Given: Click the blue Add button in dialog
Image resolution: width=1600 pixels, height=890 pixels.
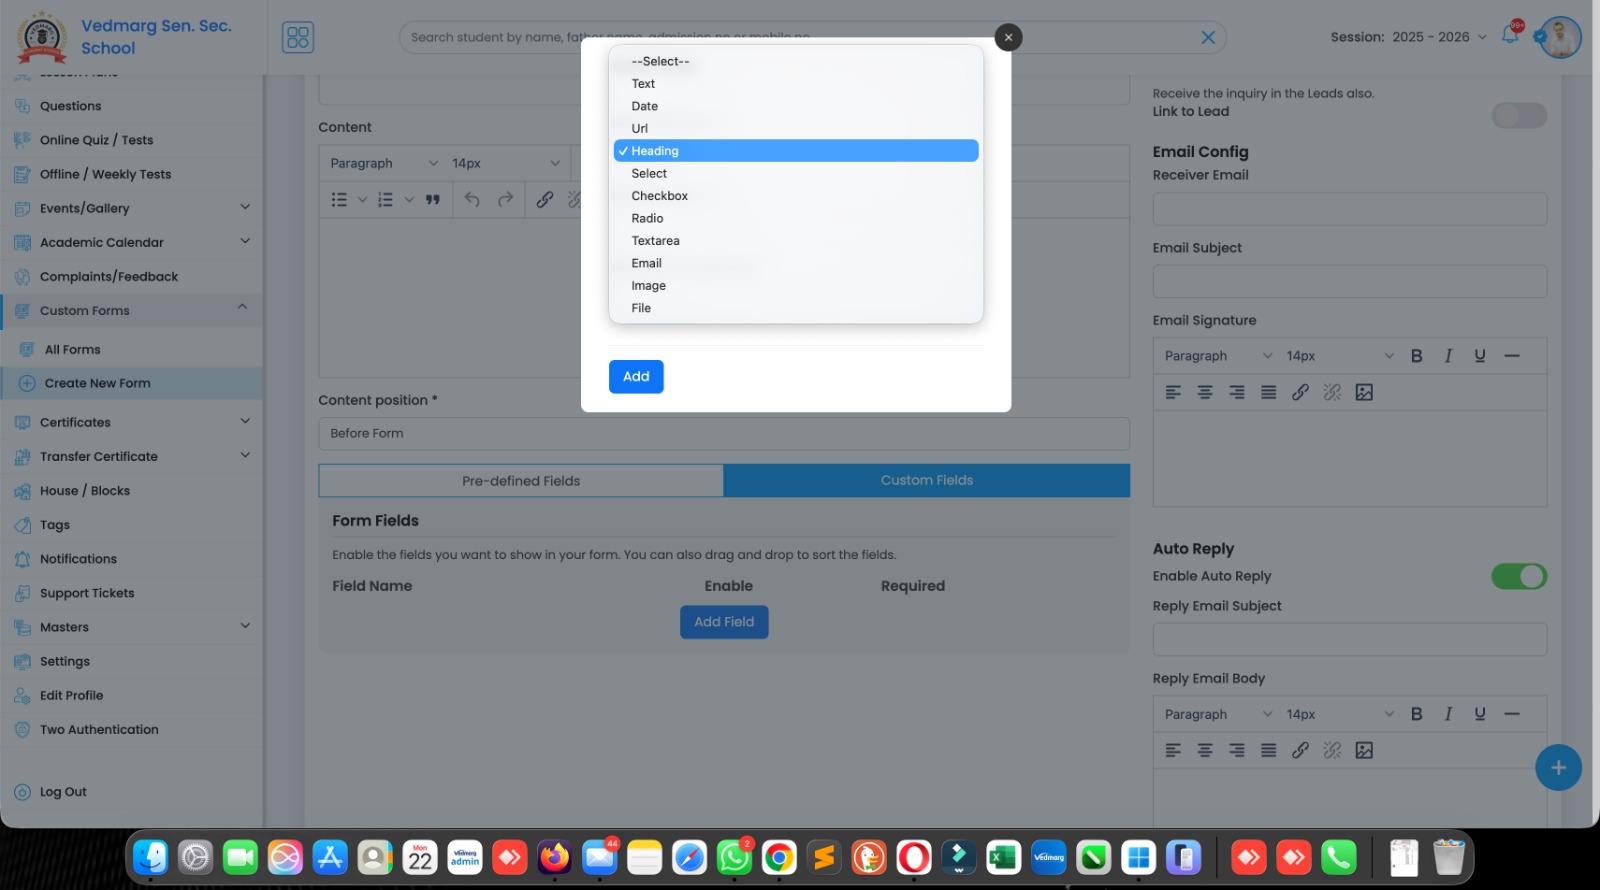Looking at the screenshot, I should tap(636, 377).
